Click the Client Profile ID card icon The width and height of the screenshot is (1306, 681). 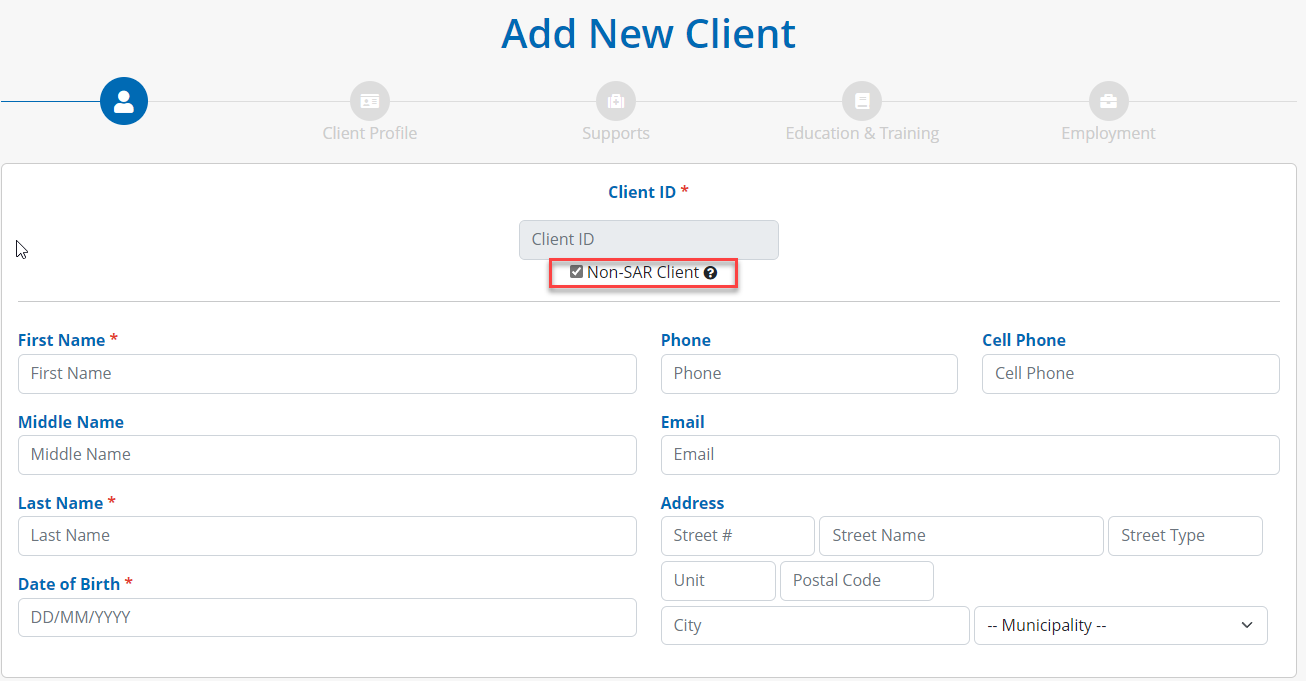[x=370, y=101]
